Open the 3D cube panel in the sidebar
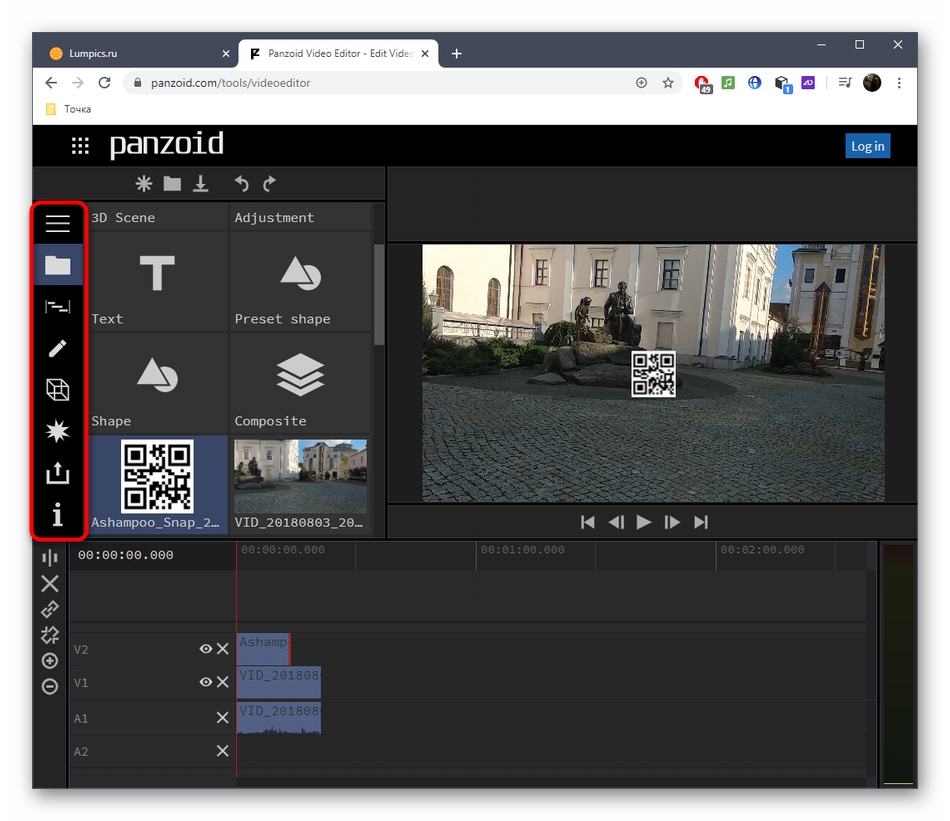Viewport: 950px width, 821px height. [x=58, y=390]
